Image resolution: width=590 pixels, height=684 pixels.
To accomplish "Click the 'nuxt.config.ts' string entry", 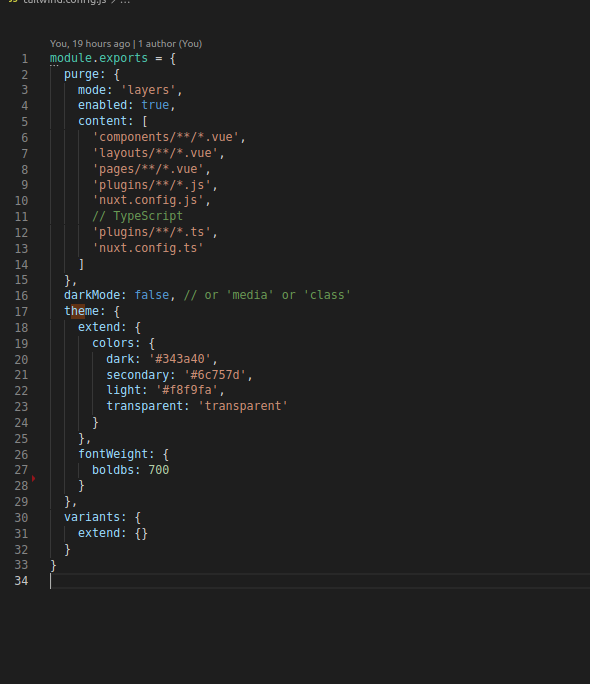I will coord(148,248).
